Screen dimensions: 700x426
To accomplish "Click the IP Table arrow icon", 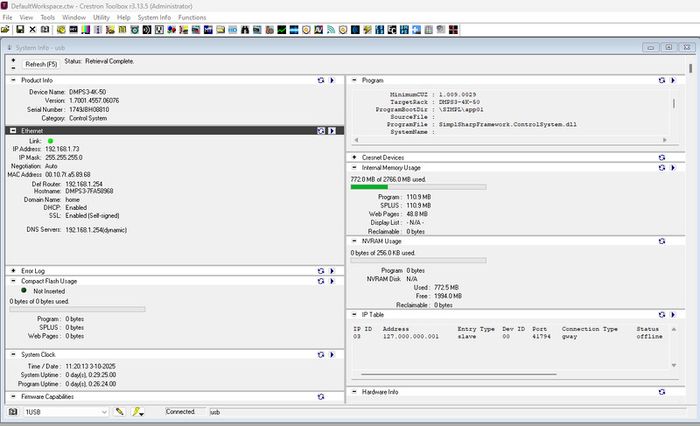I will [x=673, y=314].
